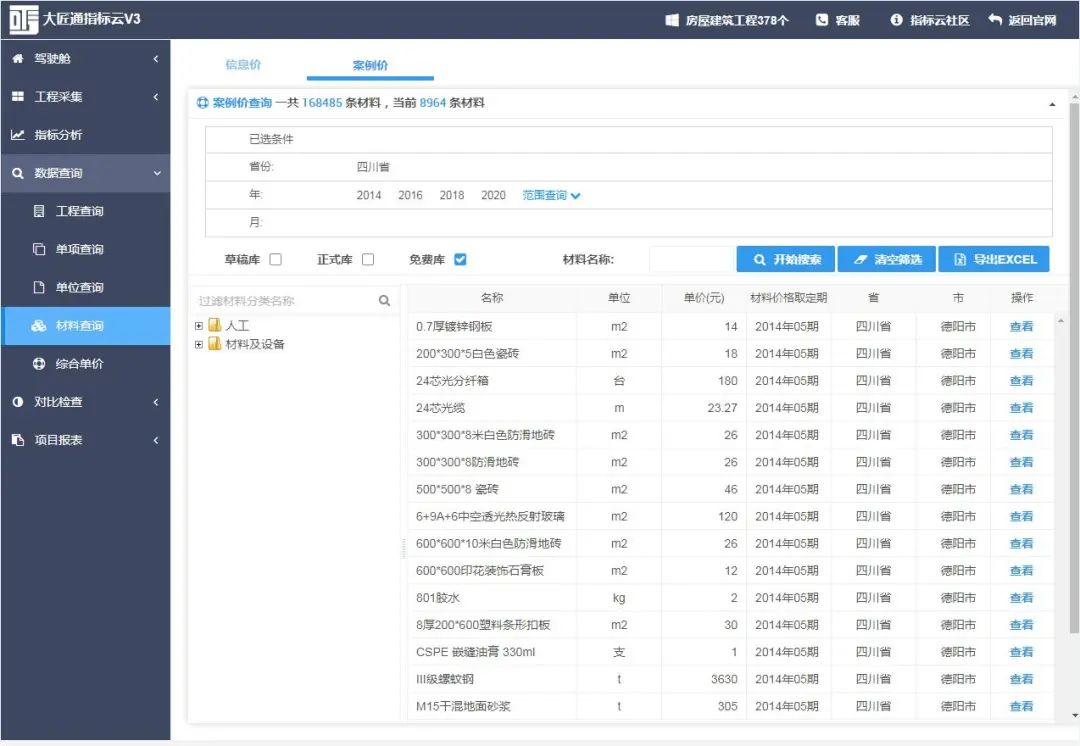Click 查看 for M15干混地面砂浆
This screenshot has width=1080, height=746.
point(1021,706)
